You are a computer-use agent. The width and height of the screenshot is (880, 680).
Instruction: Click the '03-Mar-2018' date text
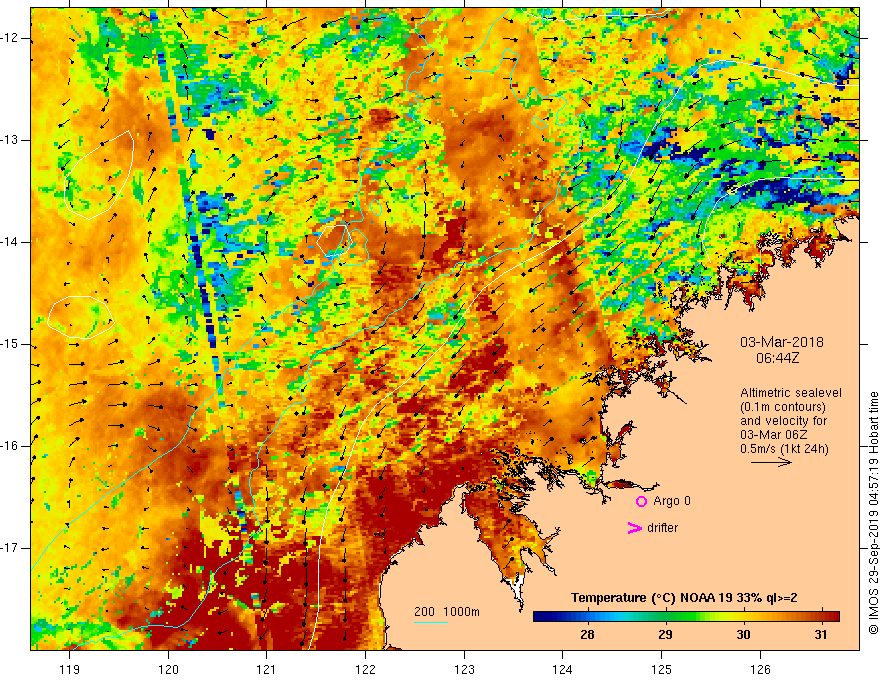click(782, 342)
